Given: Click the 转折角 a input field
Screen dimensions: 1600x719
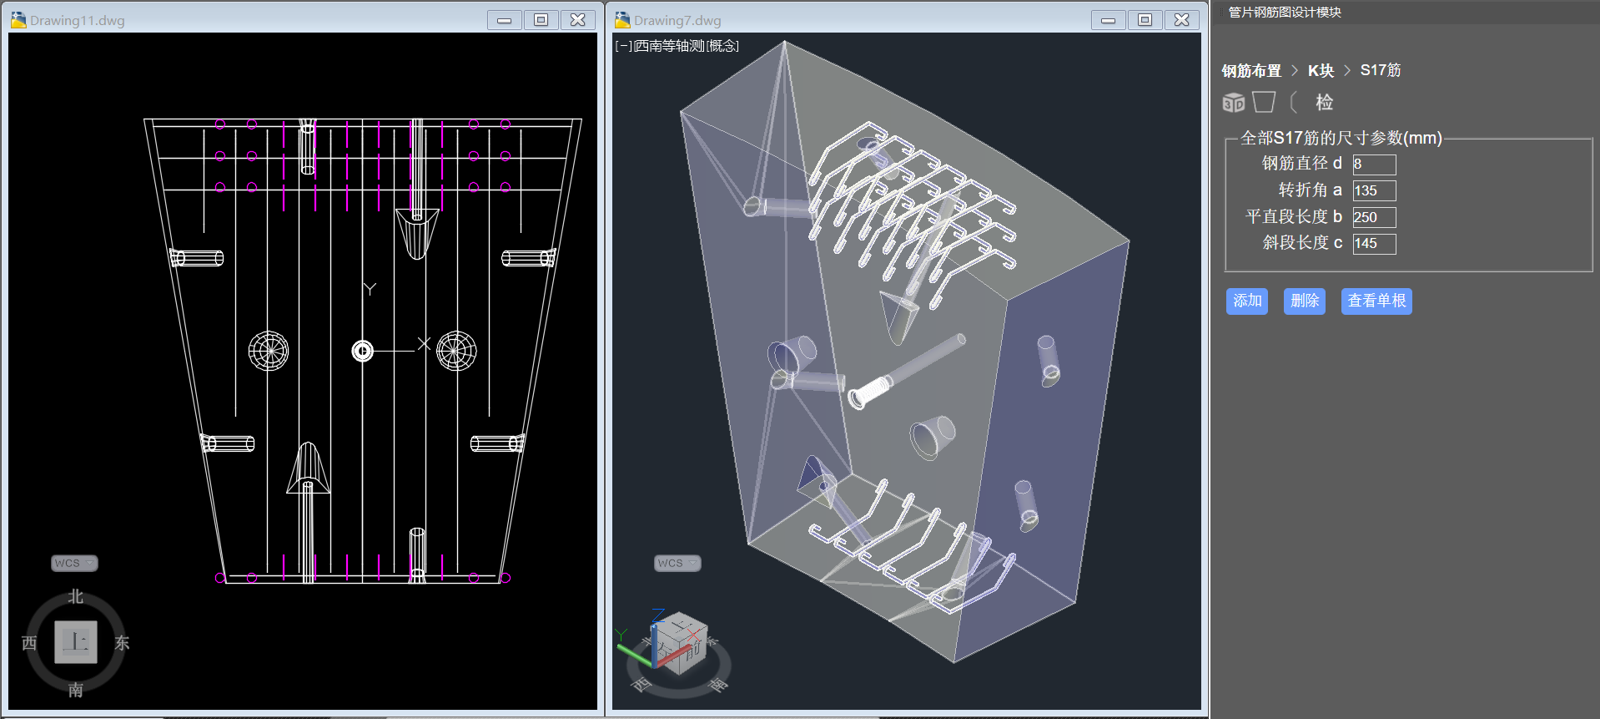Looking at the screenshot, I should [1374, 191].
